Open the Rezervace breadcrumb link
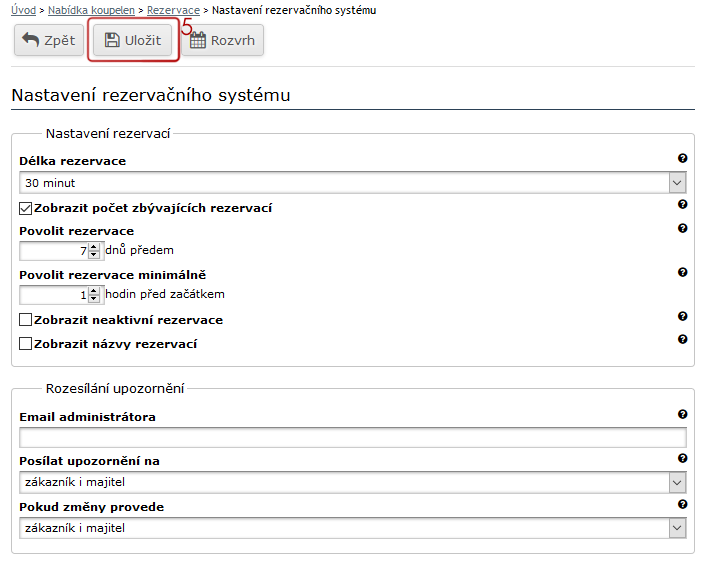This screenshot has height=563, width=706. click(173, 9)
